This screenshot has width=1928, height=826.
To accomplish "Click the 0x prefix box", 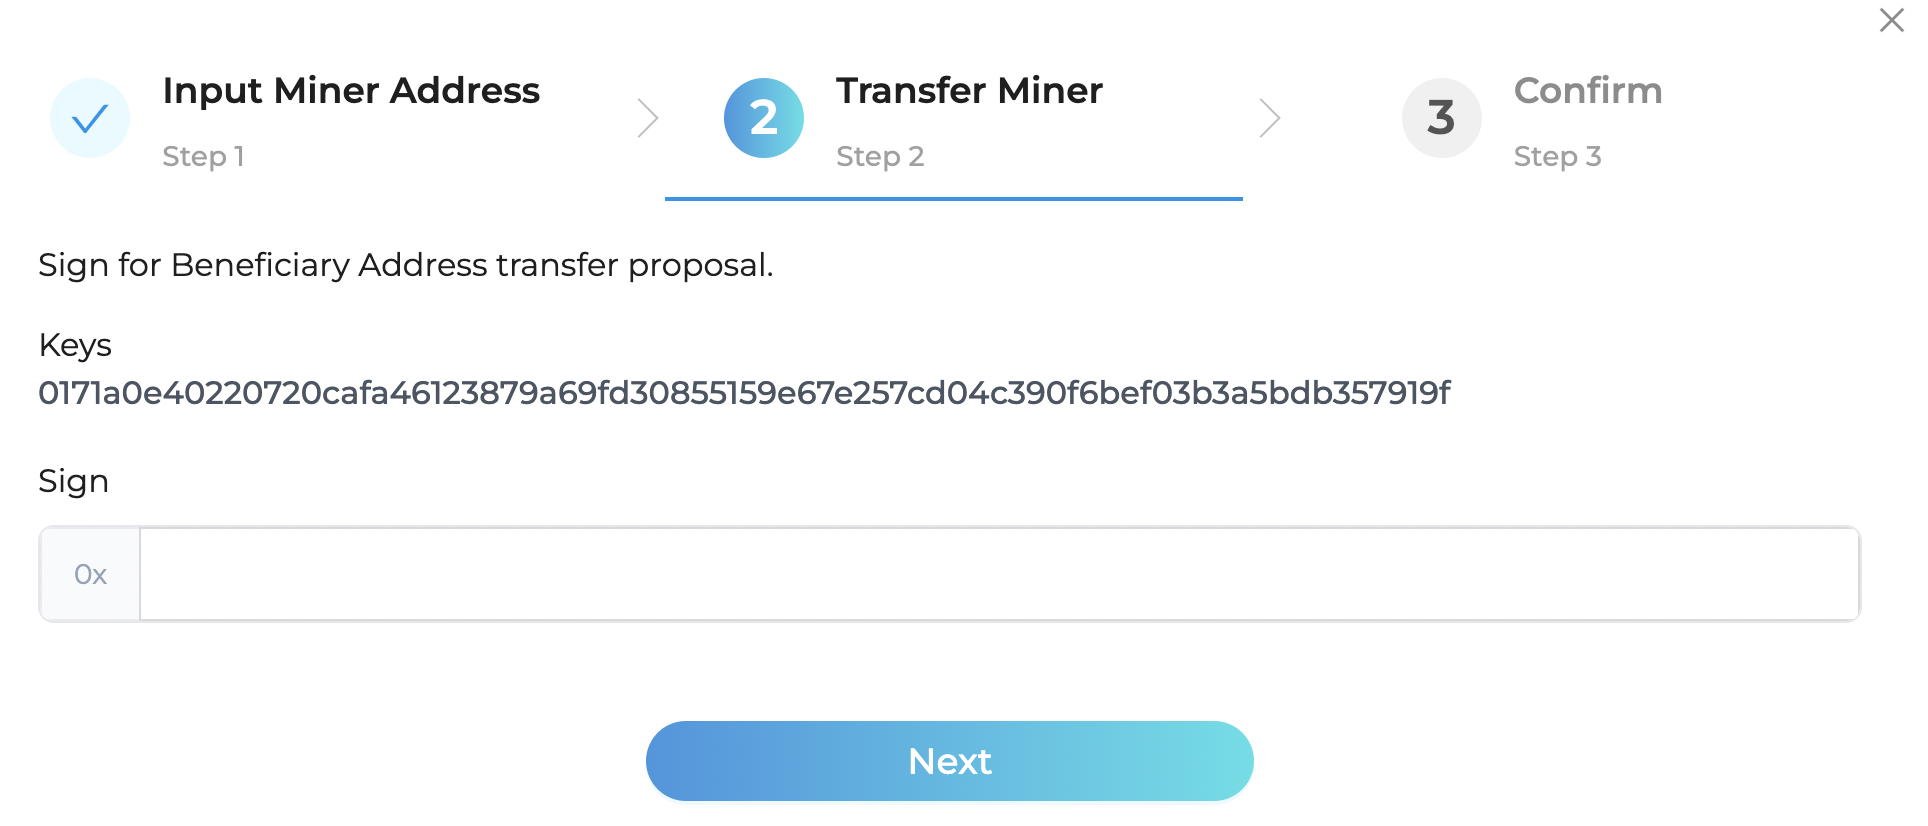I will pos(90,574).
